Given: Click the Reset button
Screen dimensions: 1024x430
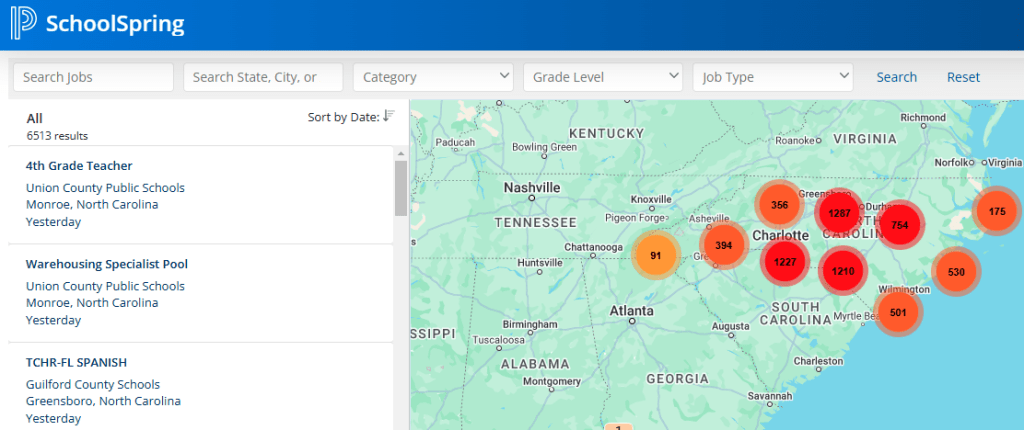Looking at the screenshot, I should 963,77.
